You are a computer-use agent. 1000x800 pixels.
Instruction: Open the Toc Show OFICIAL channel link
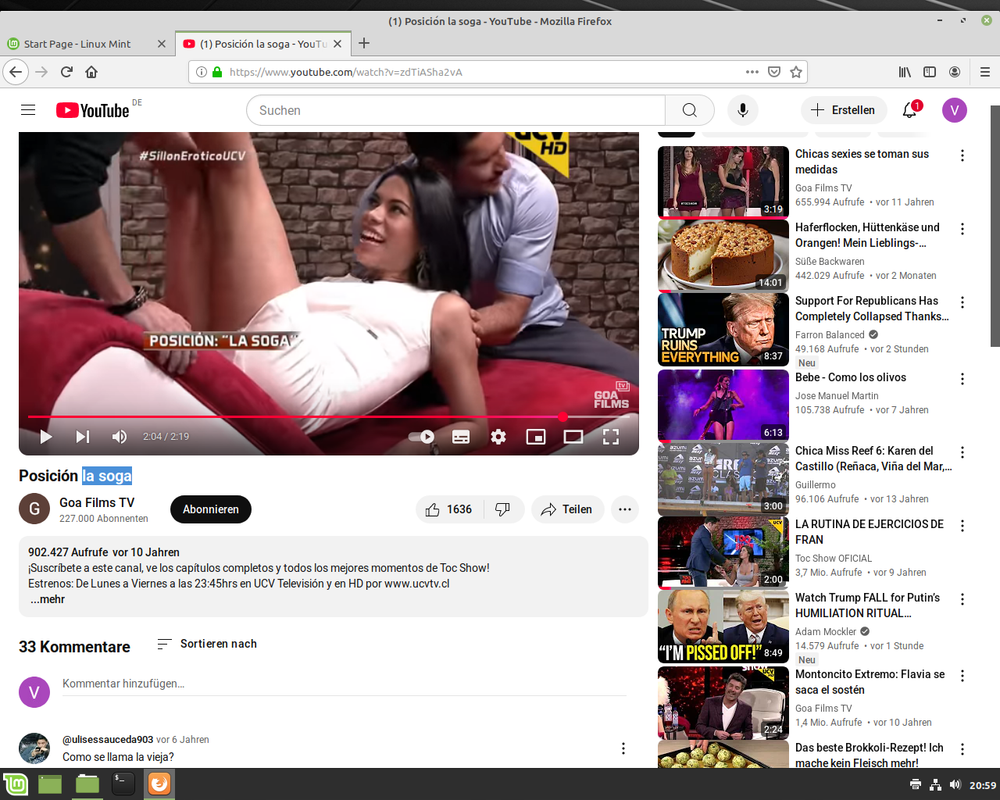click(x=833, y=558)
